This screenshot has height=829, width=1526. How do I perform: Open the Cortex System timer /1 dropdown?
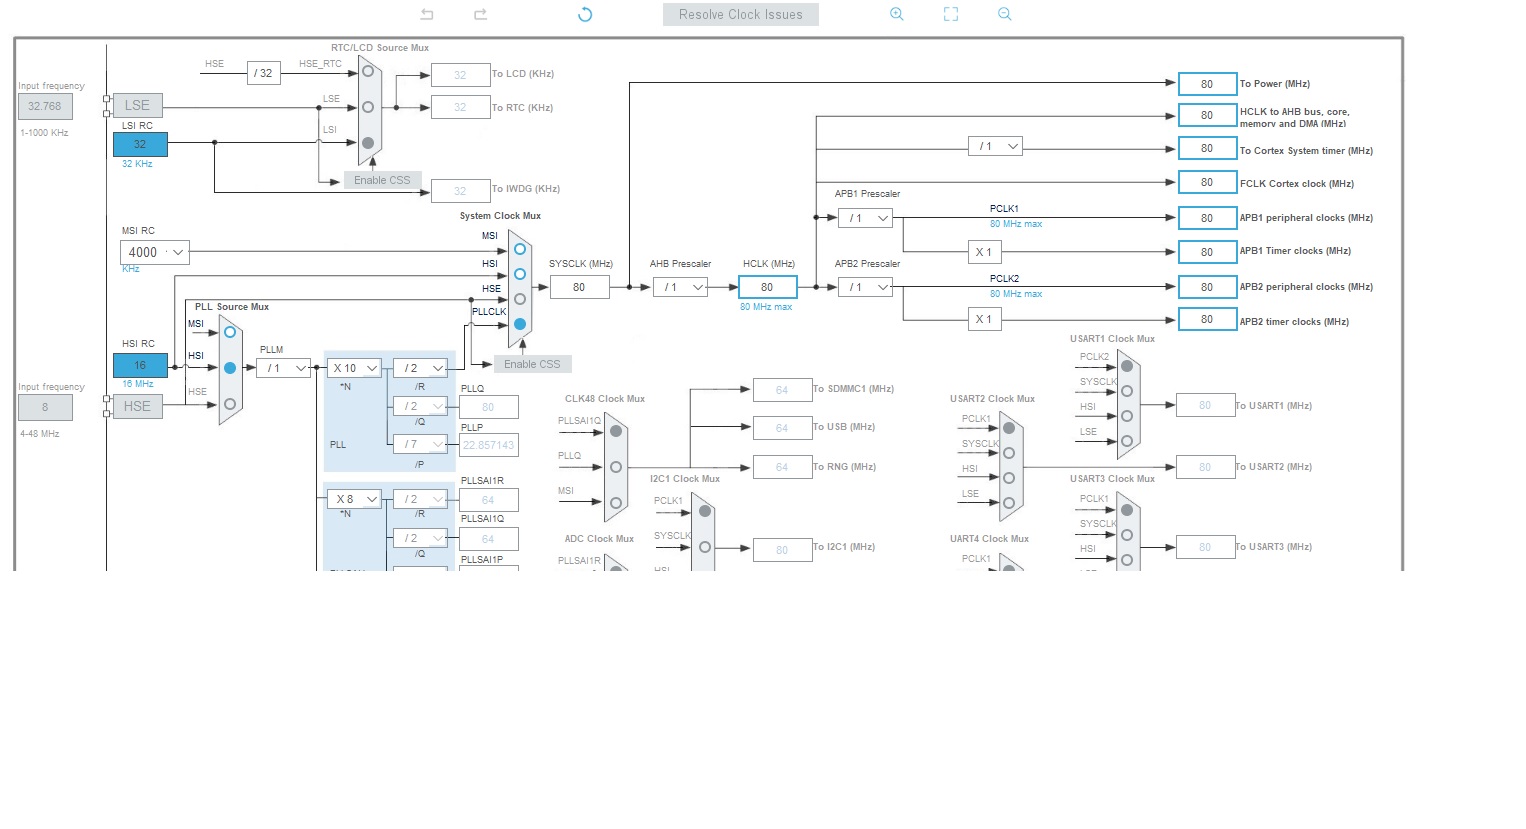pyautogui.click(x=995, y=146)
